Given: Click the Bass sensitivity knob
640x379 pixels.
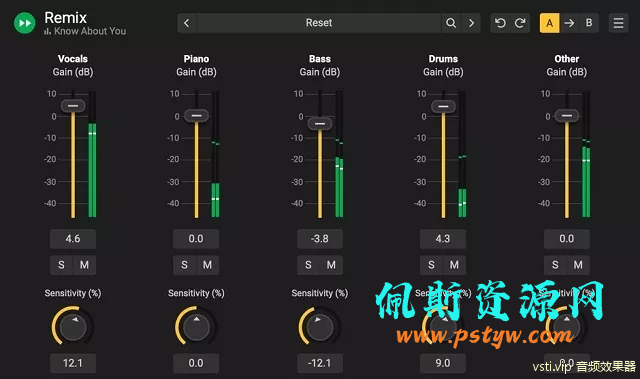Looking at the screenshot, I should (x=320, y=327).
